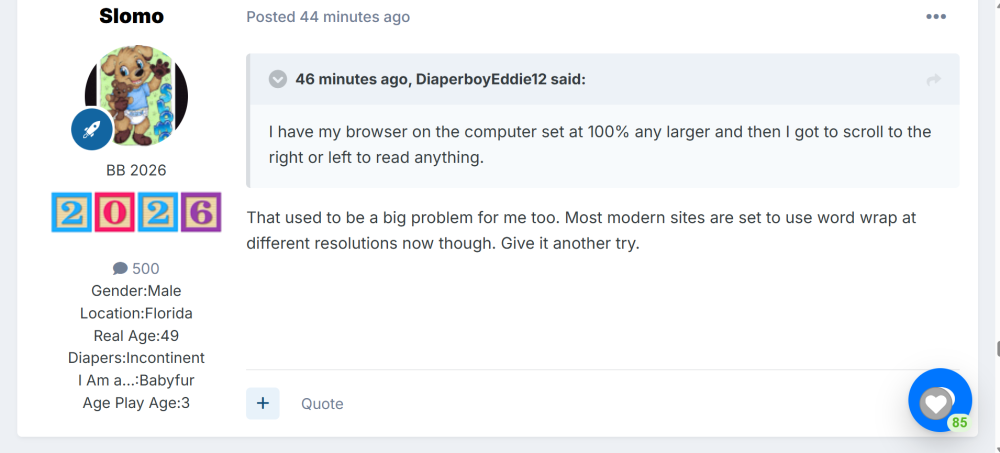This screenshot has height=453, width=1000.
Task: View the 85 reactions count badge
Action: 959,422
